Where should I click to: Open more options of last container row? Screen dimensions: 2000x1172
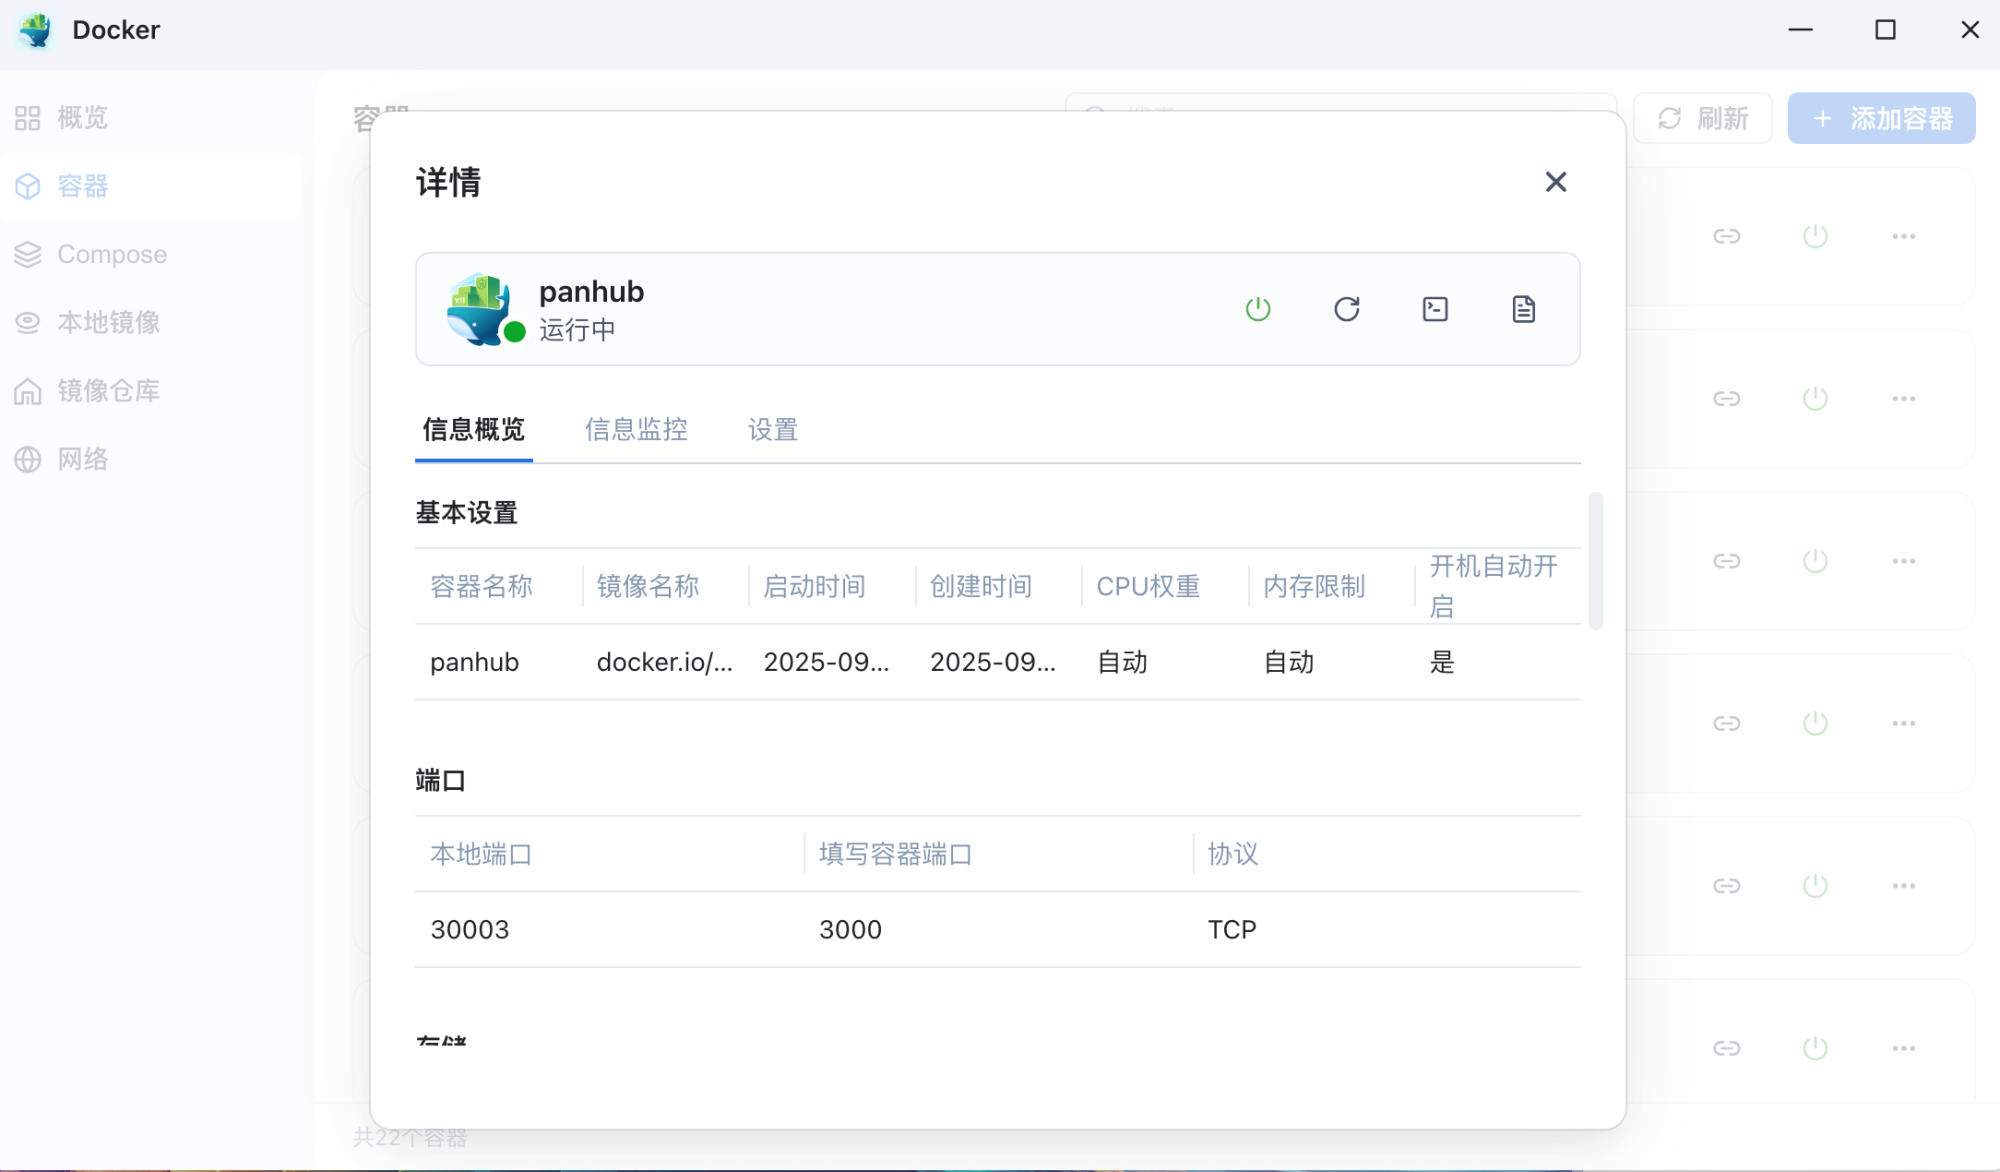click(x=1903, y=1048)
